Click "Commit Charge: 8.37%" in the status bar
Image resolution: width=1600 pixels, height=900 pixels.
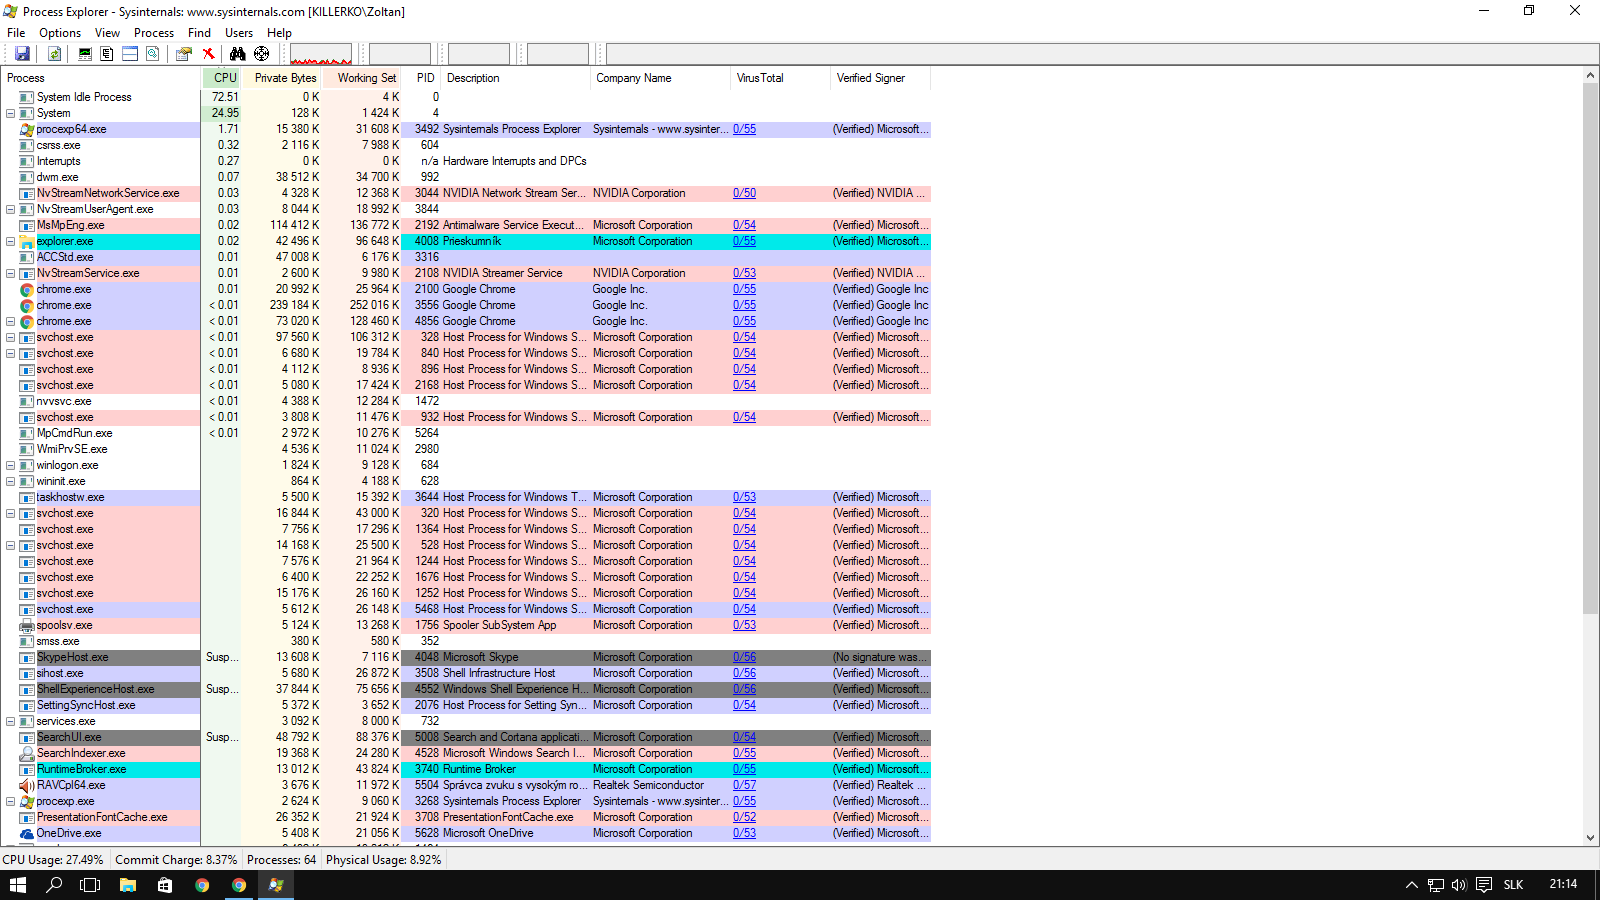pyautogui.click(x=176, y=860)
